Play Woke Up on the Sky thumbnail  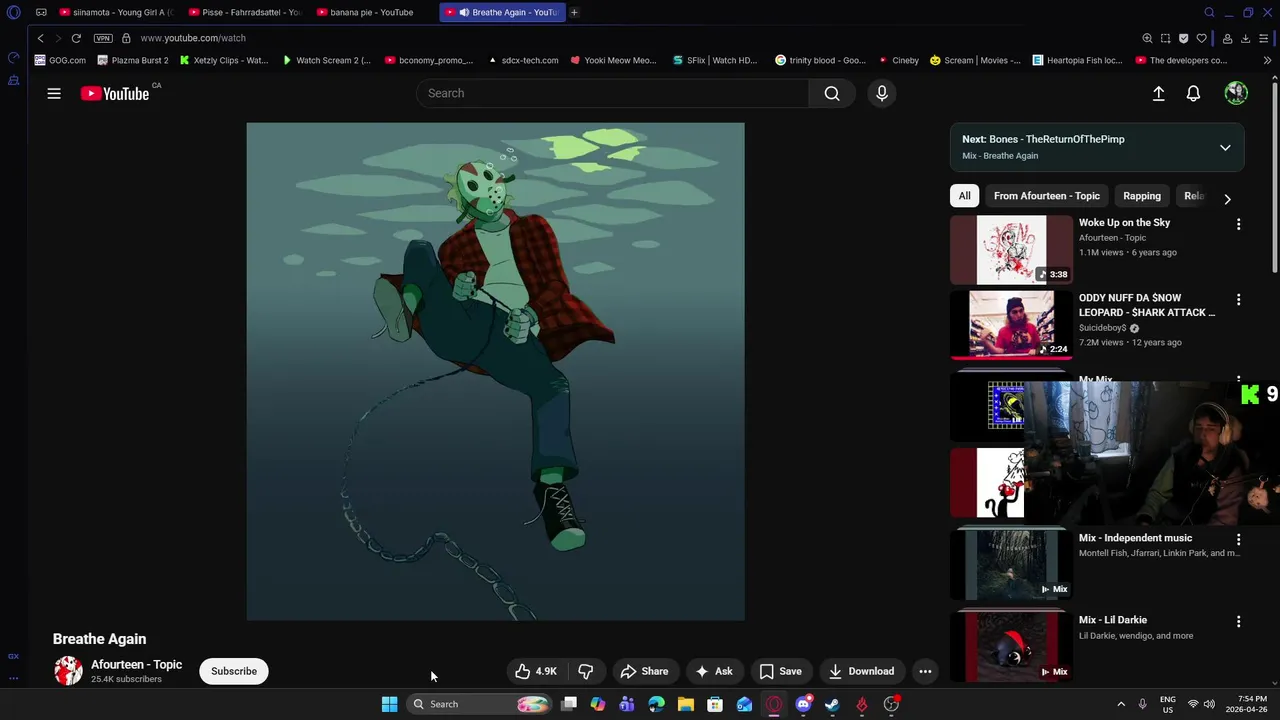pos(1011,249)
